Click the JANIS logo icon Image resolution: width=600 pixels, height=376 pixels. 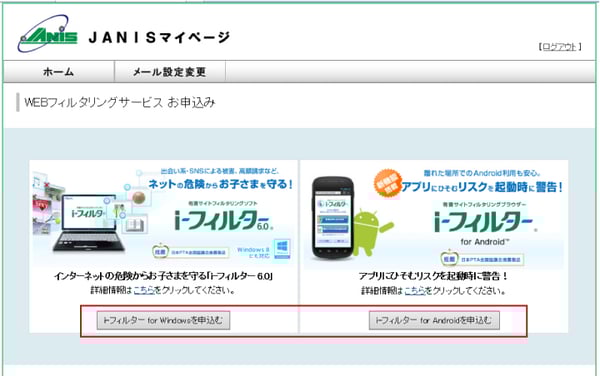(x=47, y=34)
